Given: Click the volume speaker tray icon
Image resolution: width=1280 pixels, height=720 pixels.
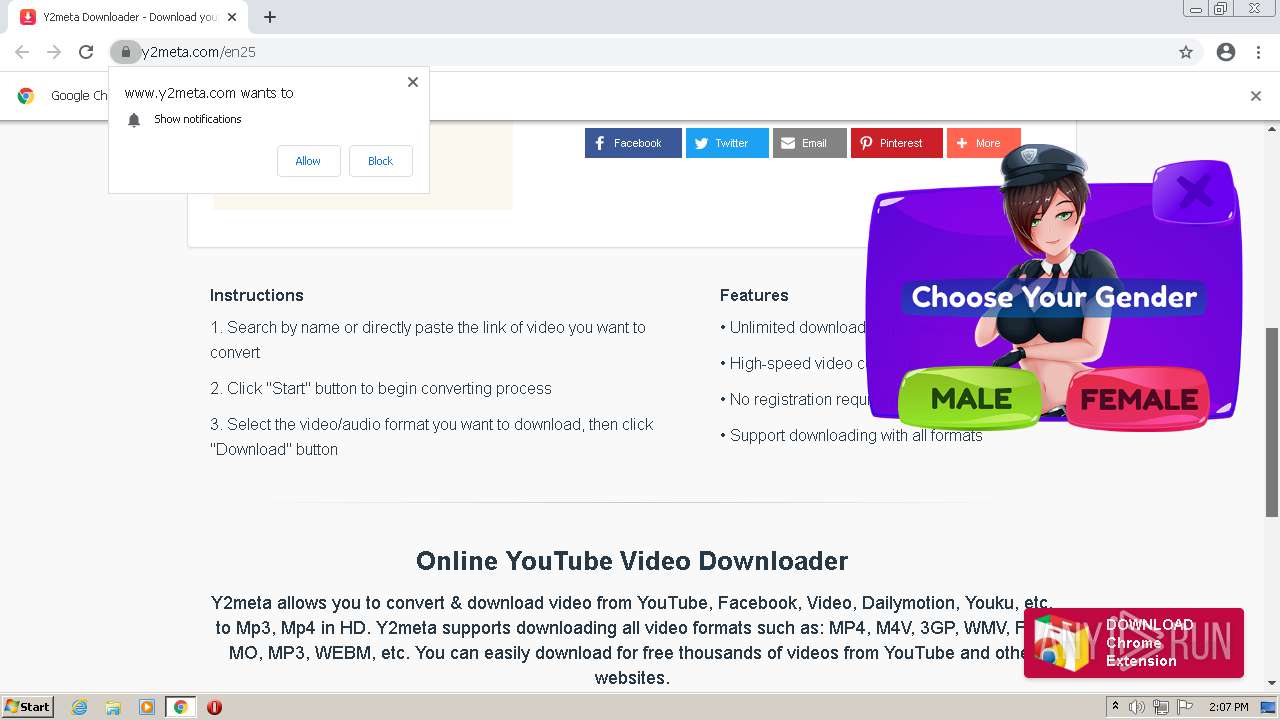Looking at the screenshot, I should 1137,707.
